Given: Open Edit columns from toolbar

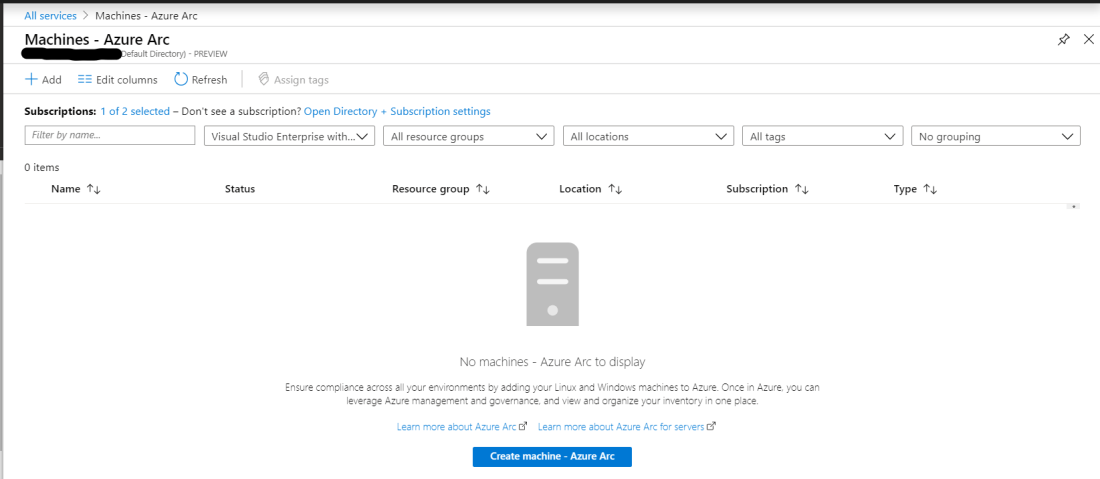Looking at the screenshot, I should click(x=117, y=80).
